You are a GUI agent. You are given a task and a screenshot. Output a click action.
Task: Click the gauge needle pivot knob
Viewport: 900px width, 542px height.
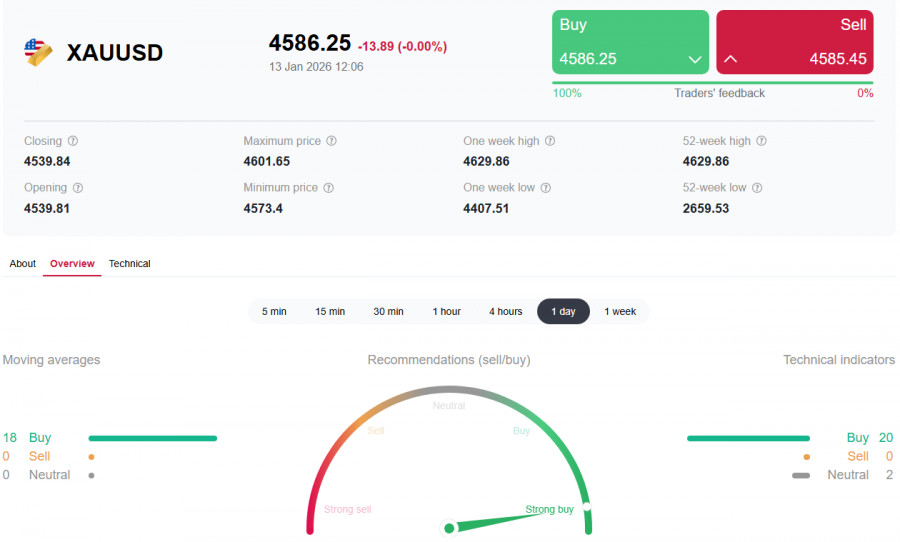tap(449, 528)
